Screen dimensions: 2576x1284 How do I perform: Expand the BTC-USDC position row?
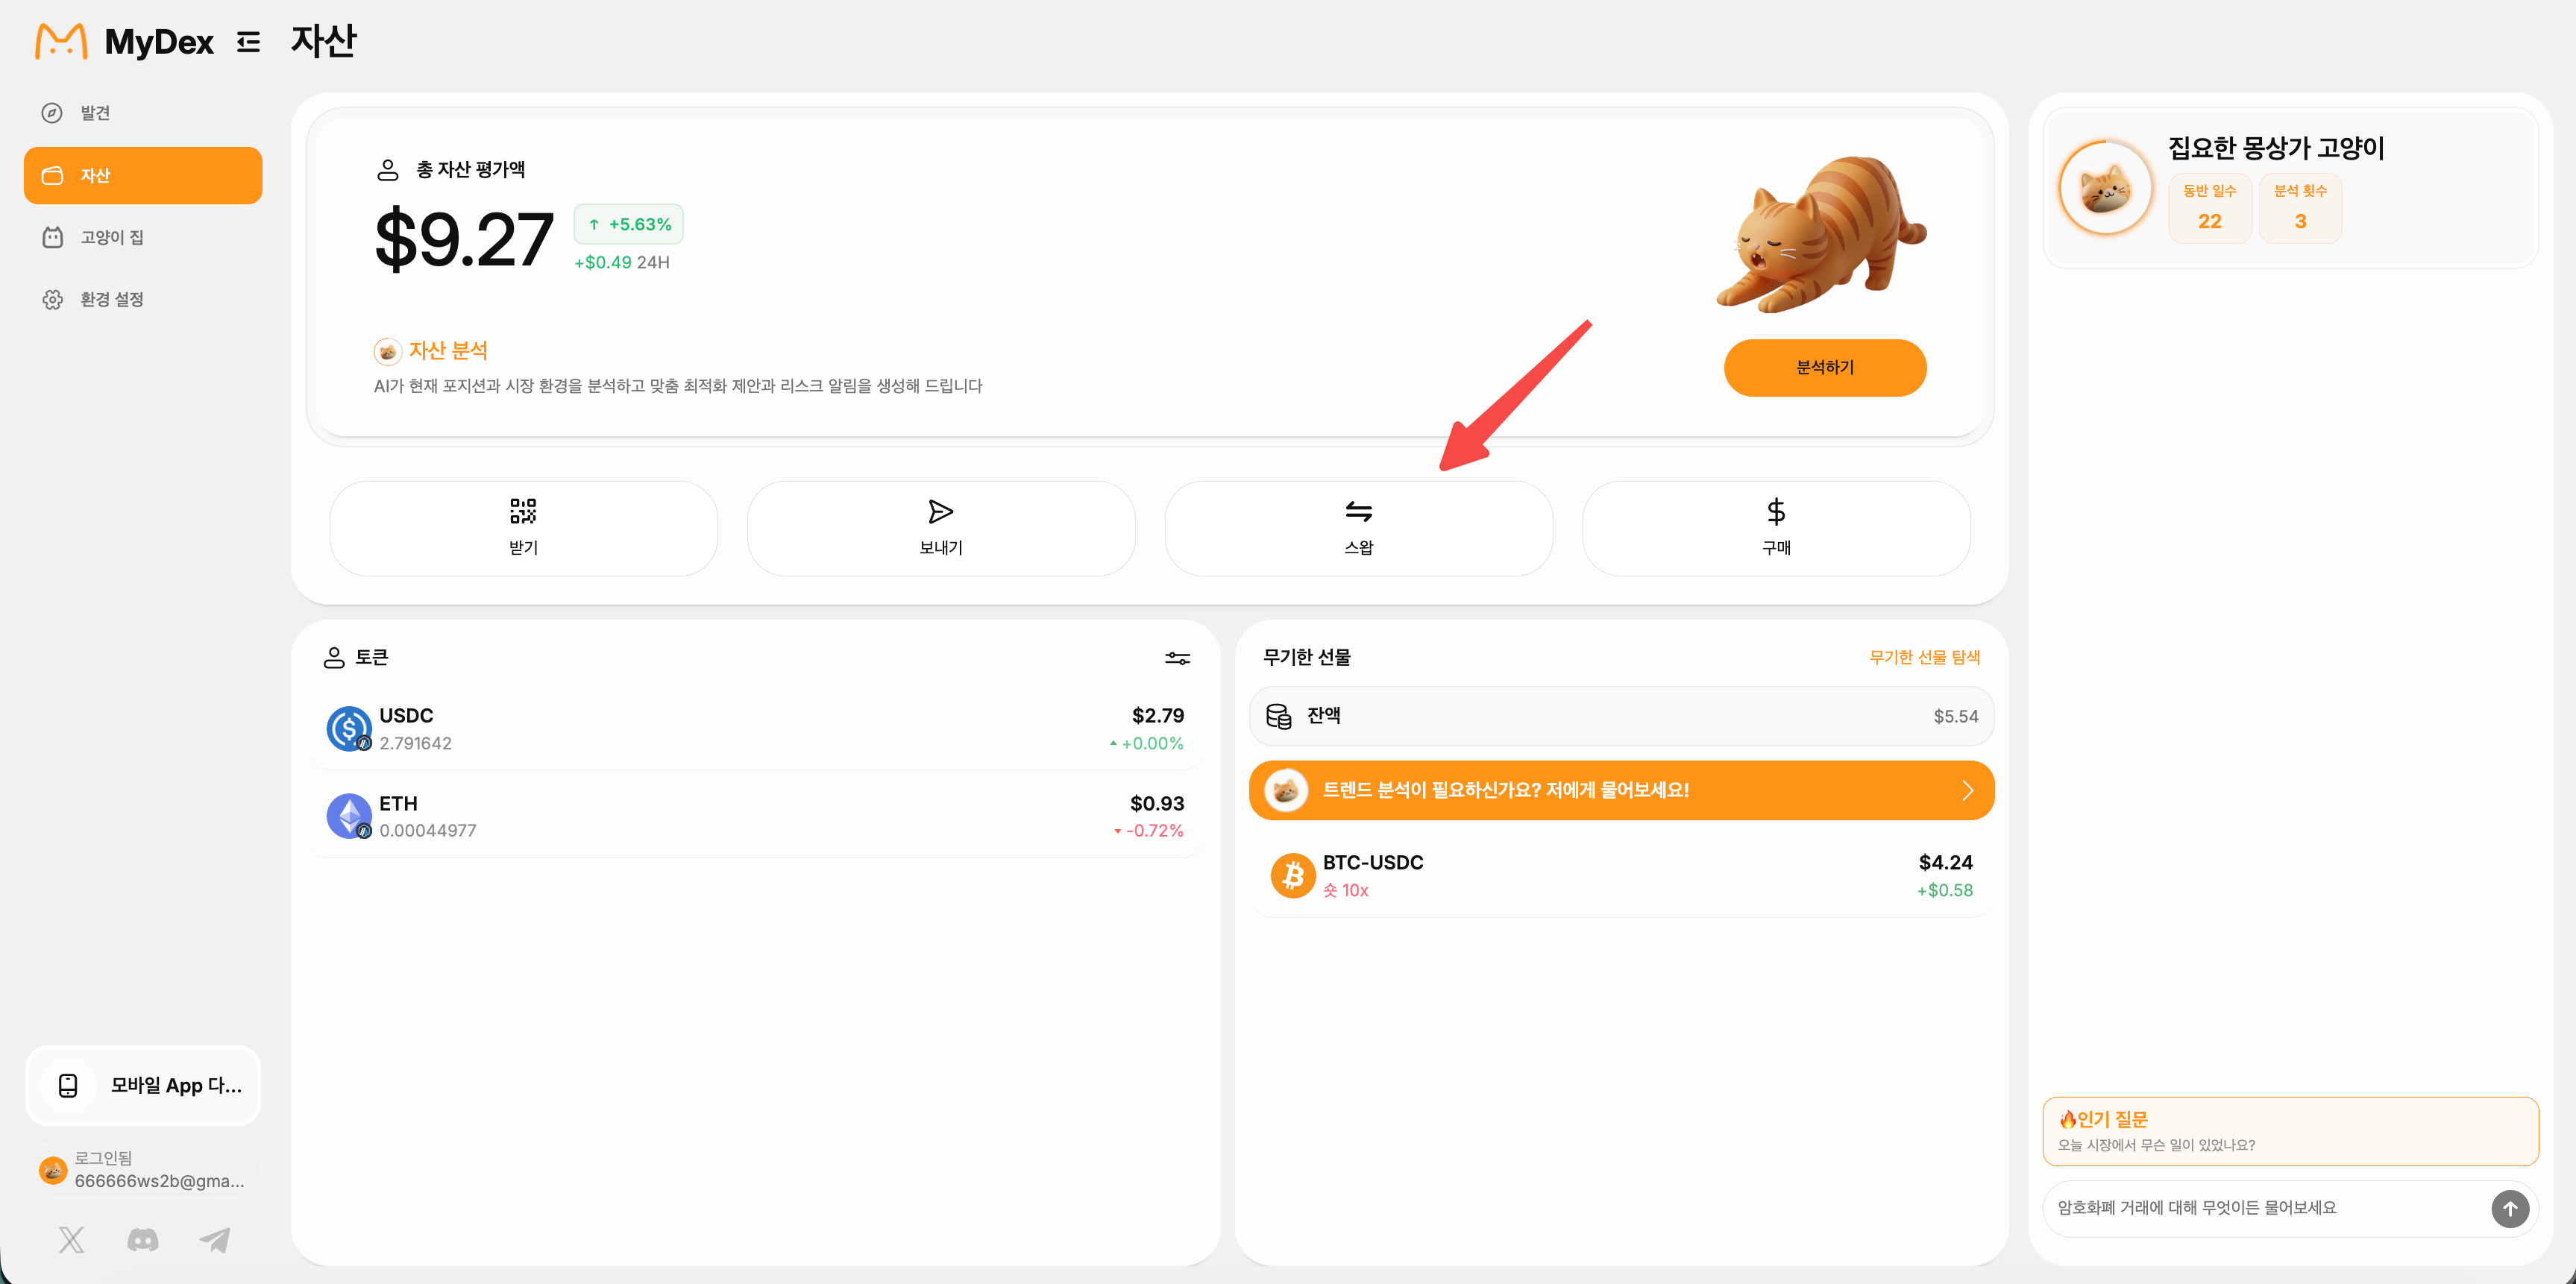[1621, 875]
